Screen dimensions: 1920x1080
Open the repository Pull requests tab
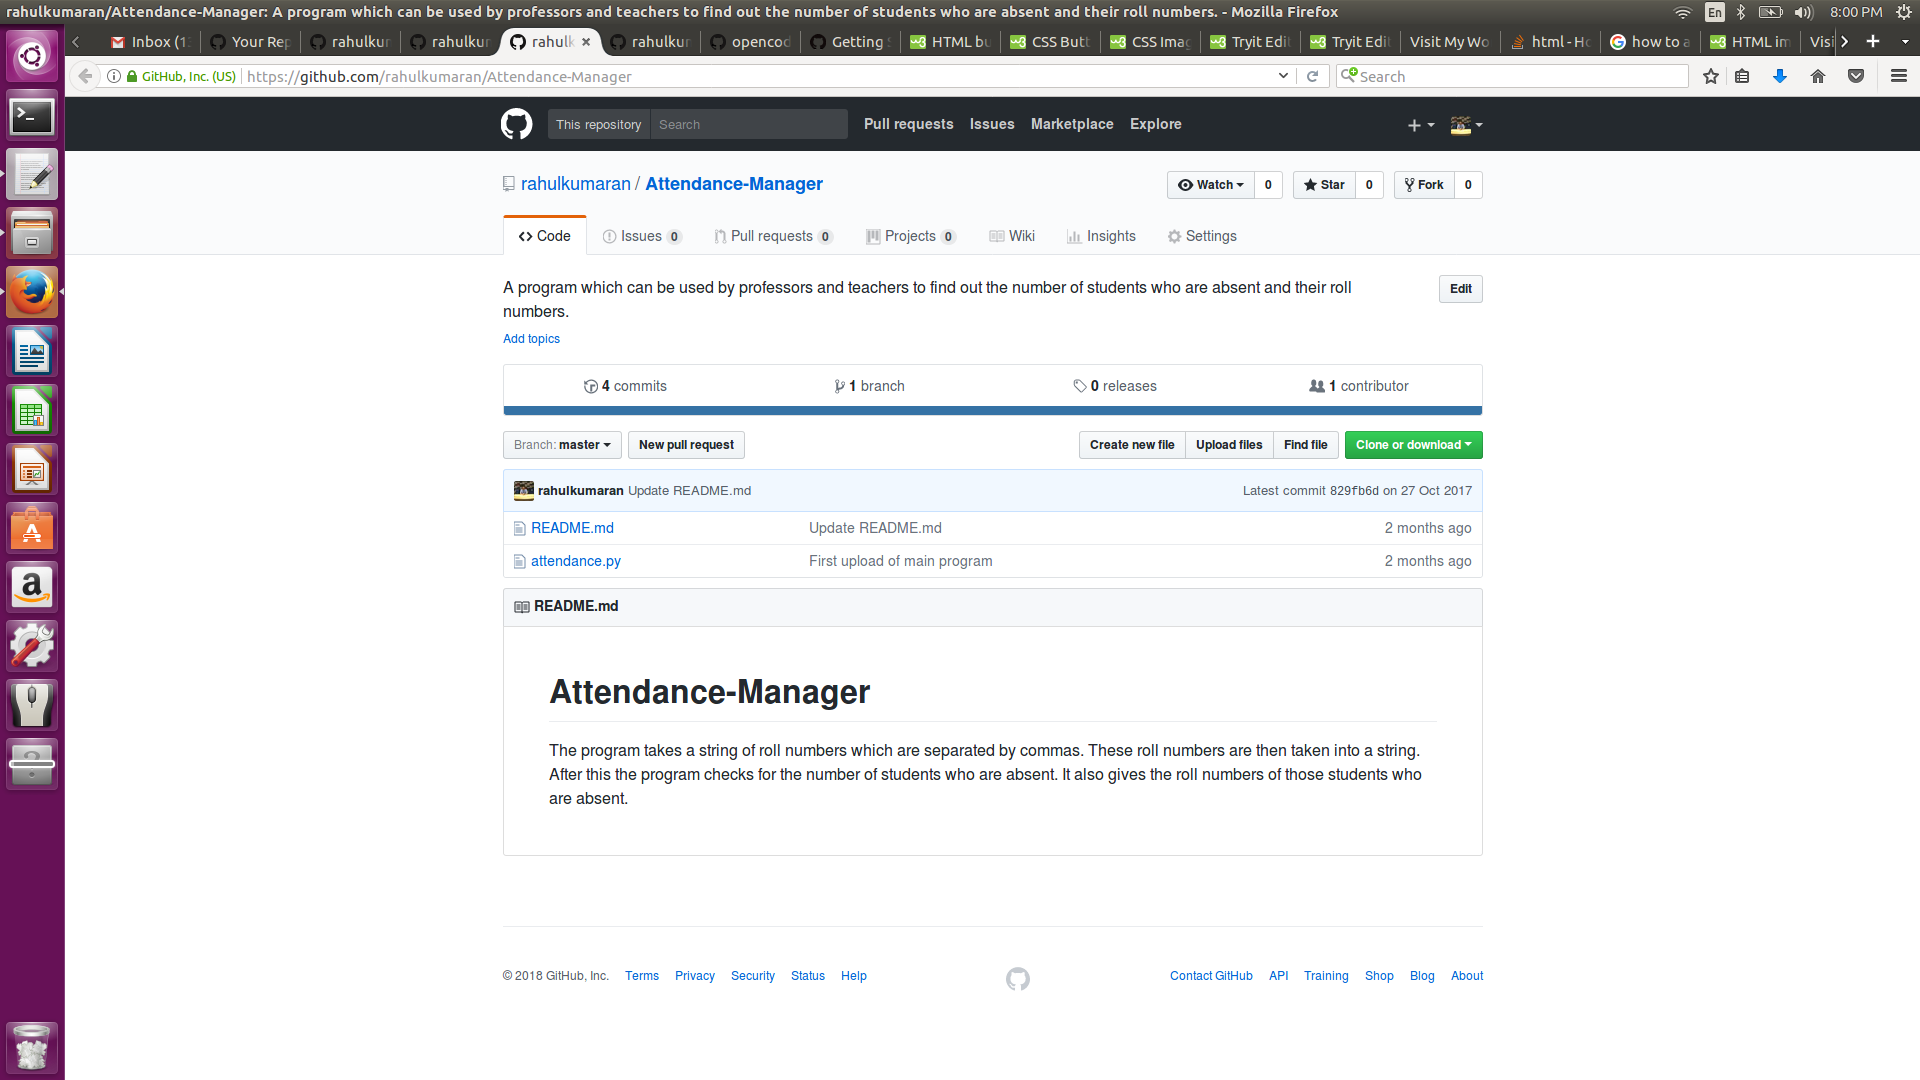773,236
